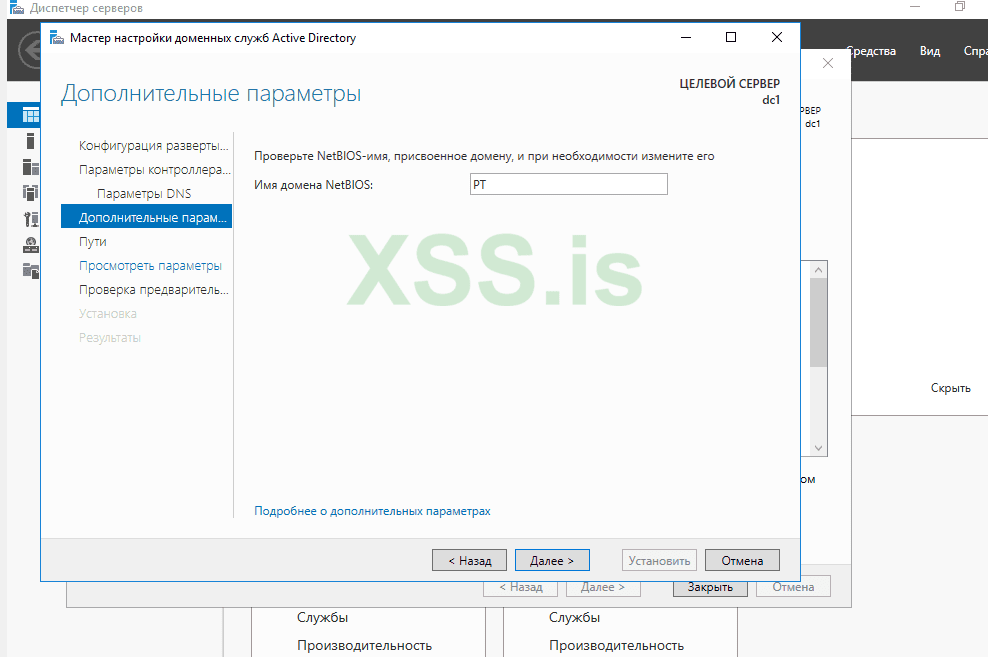This screenshot has height=657, width=988.
Task: Click the dc1 server name in AD wizard
Action: (771, 100)
